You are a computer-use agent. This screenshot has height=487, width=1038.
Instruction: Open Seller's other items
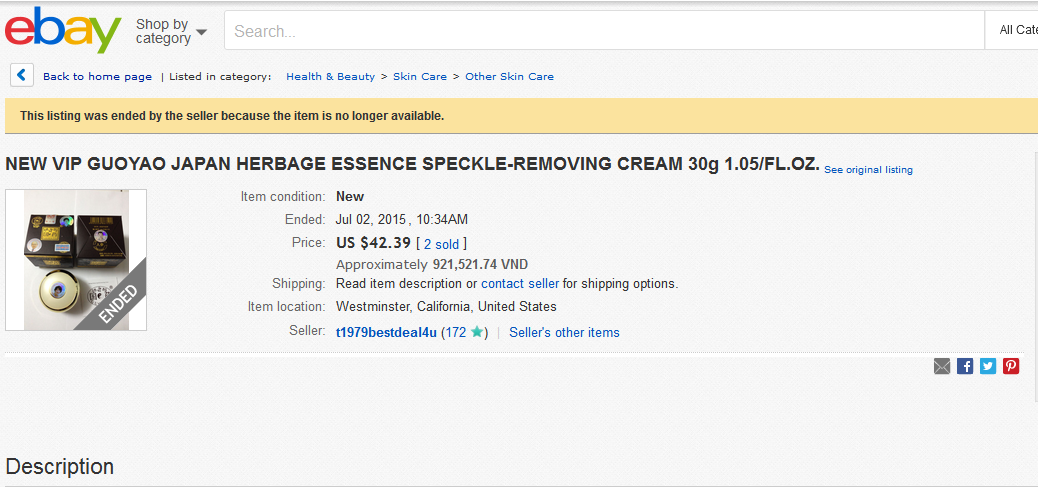point(564,333)
